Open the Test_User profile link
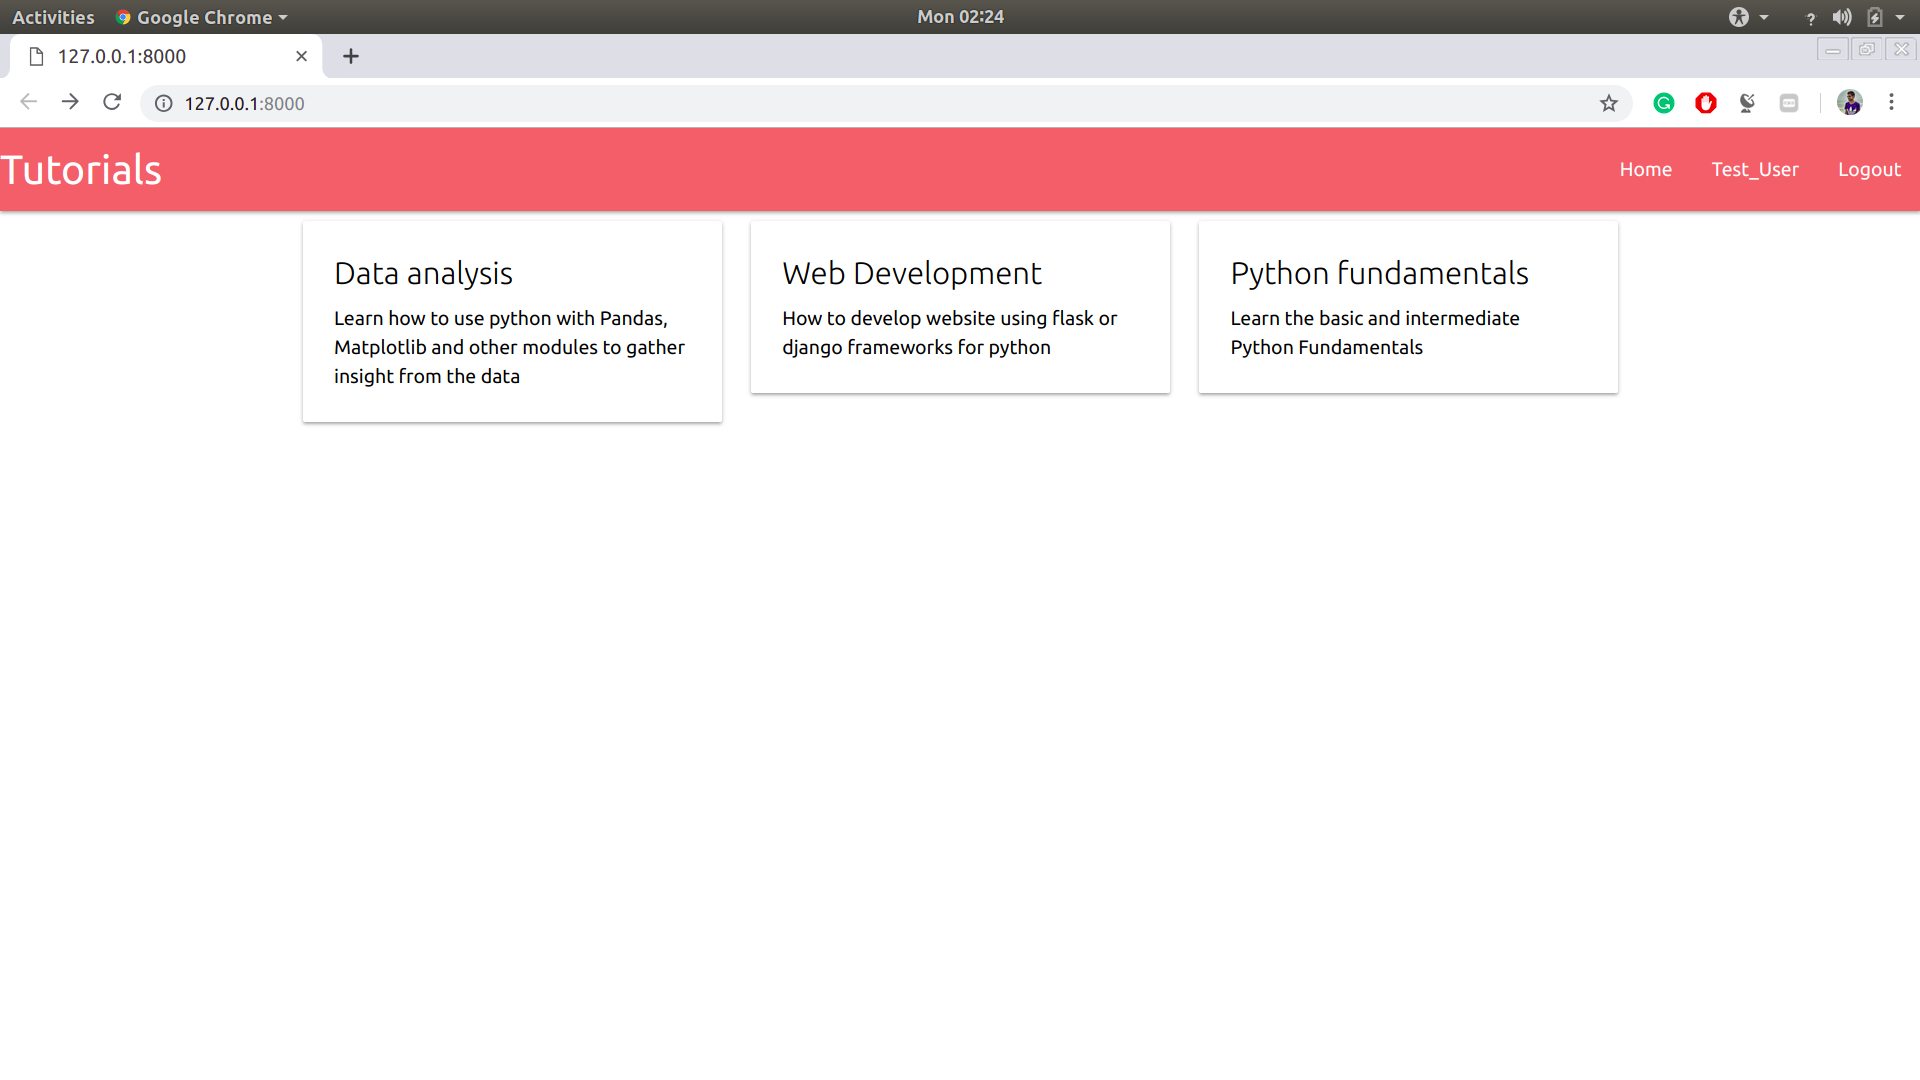Screen dimensions: 1920x1080 (x=1754, y=169)
